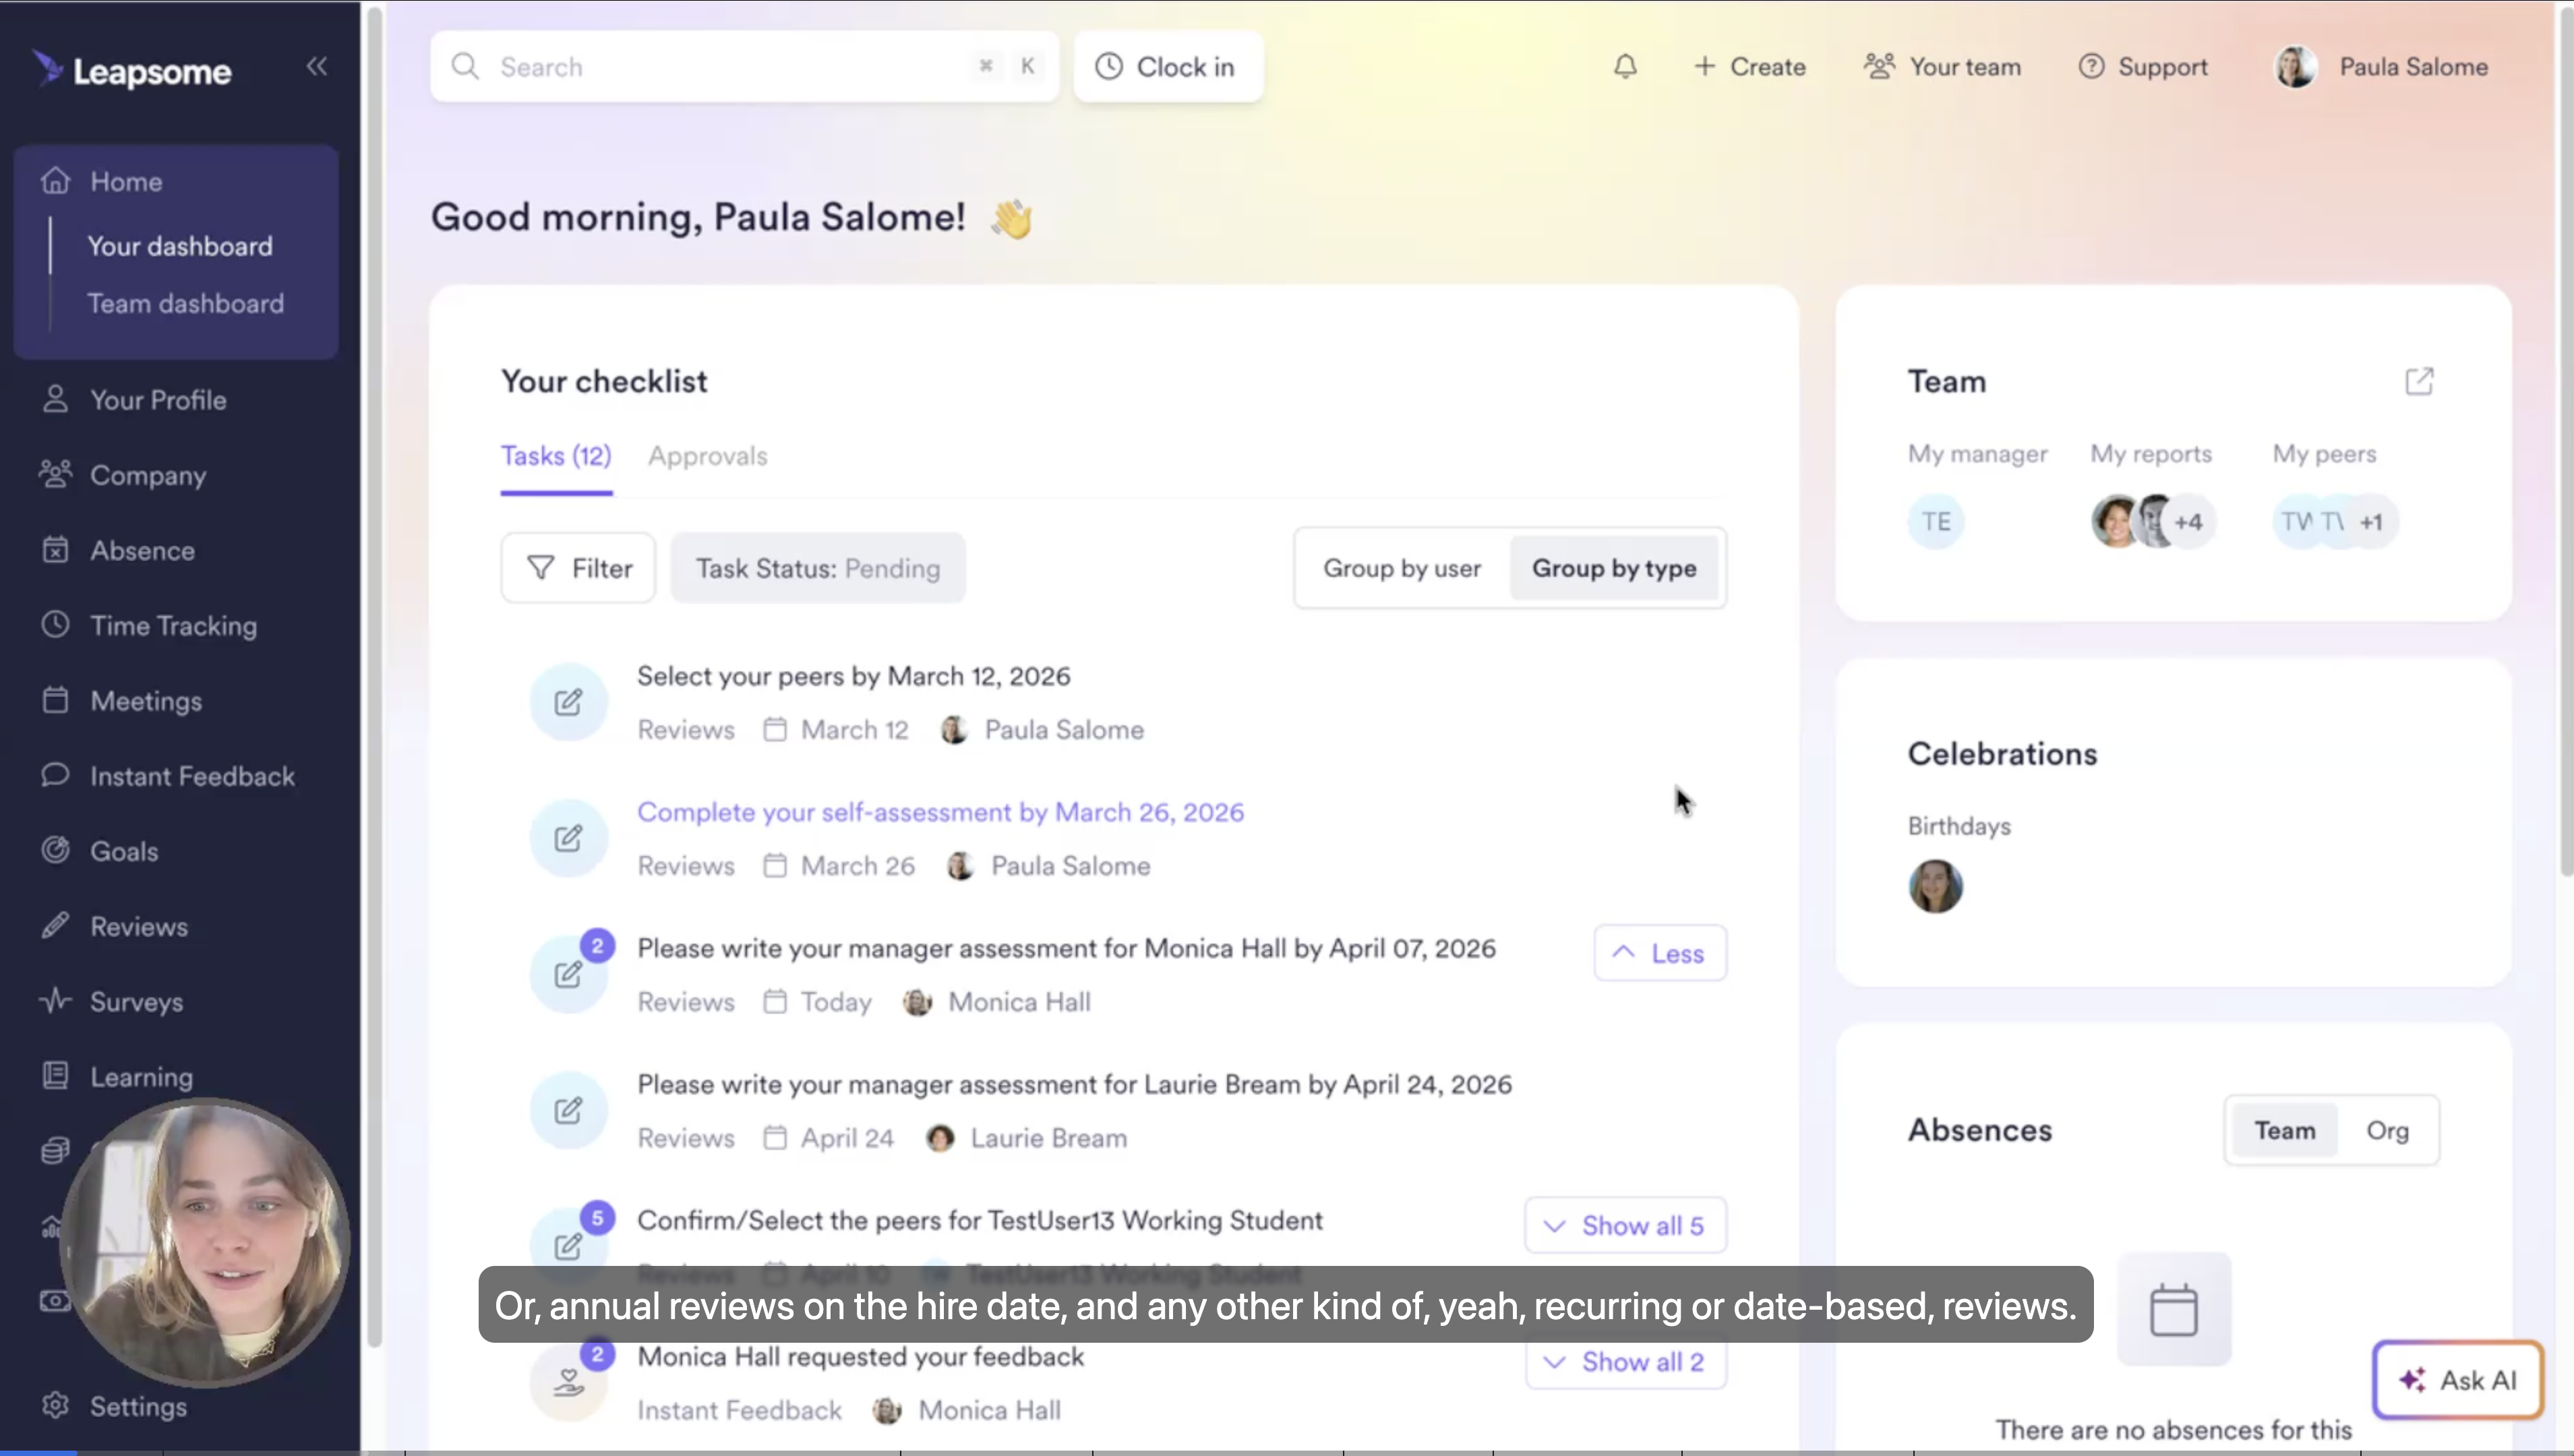The height and width of the screenshot is (1456, 2574).
Task: Open Settings gear in sidebar
Action: (x=56, y=1406)
